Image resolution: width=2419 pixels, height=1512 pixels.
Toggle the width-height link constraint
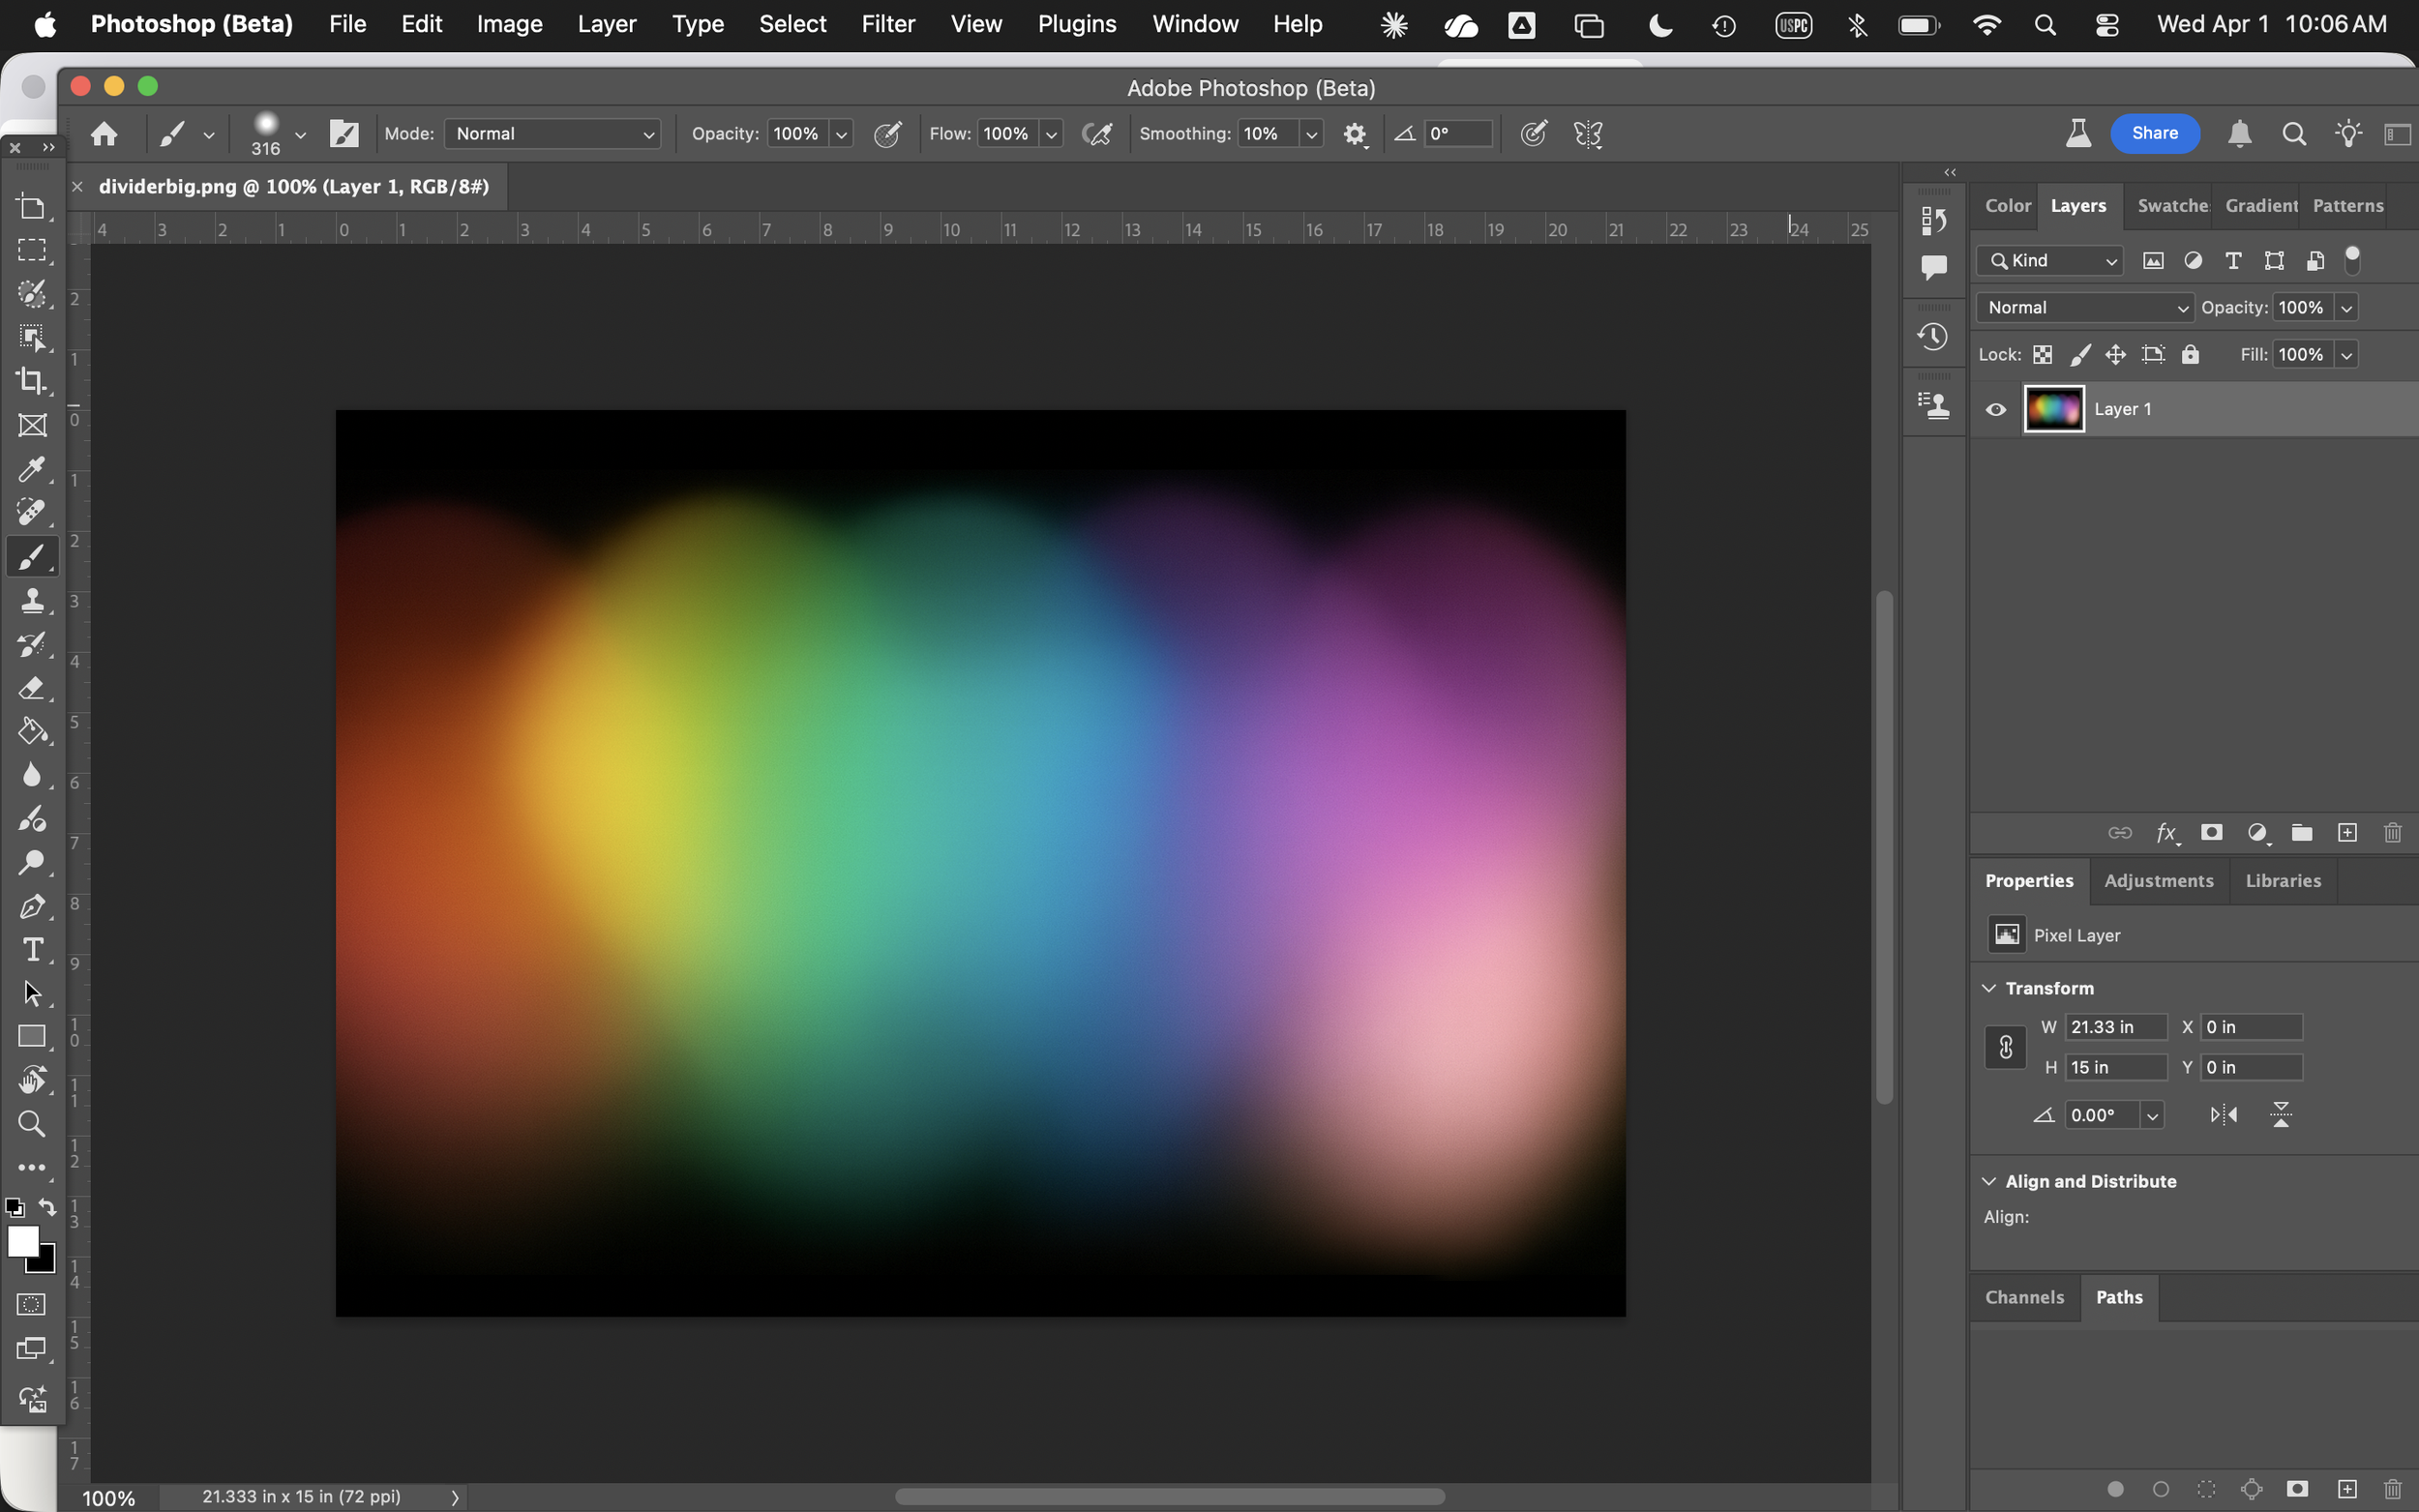tap(2005, 1047)
